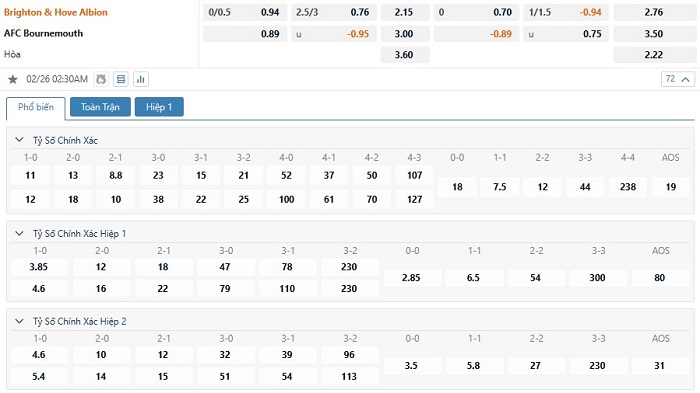Open the stacked list view icon
Screen dimensions: 700x393
point(121,79)
